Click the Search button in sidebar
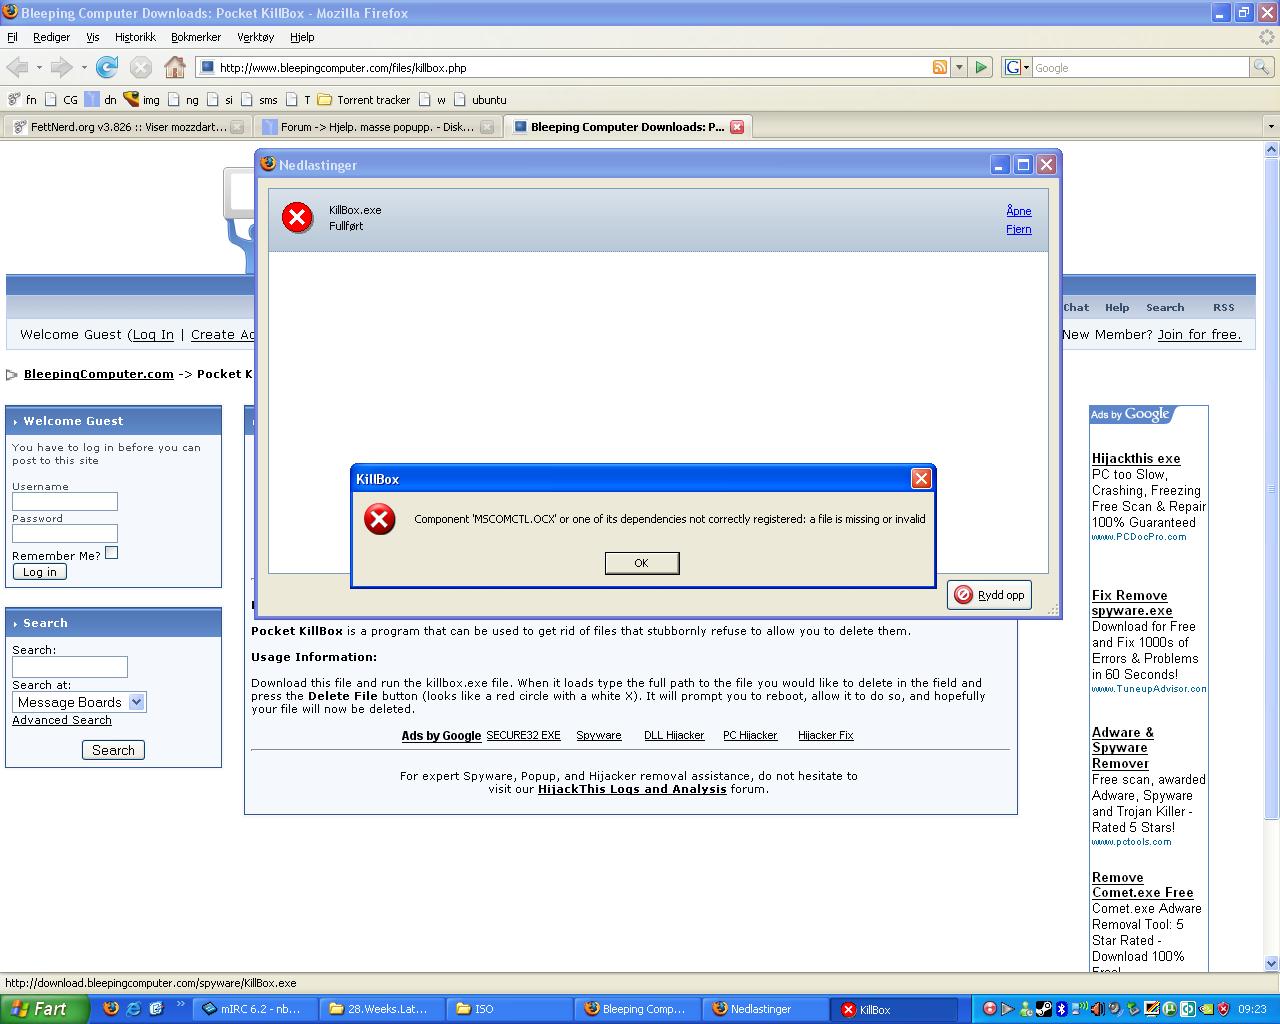1280x1024 pixels. tap(113, 750)
